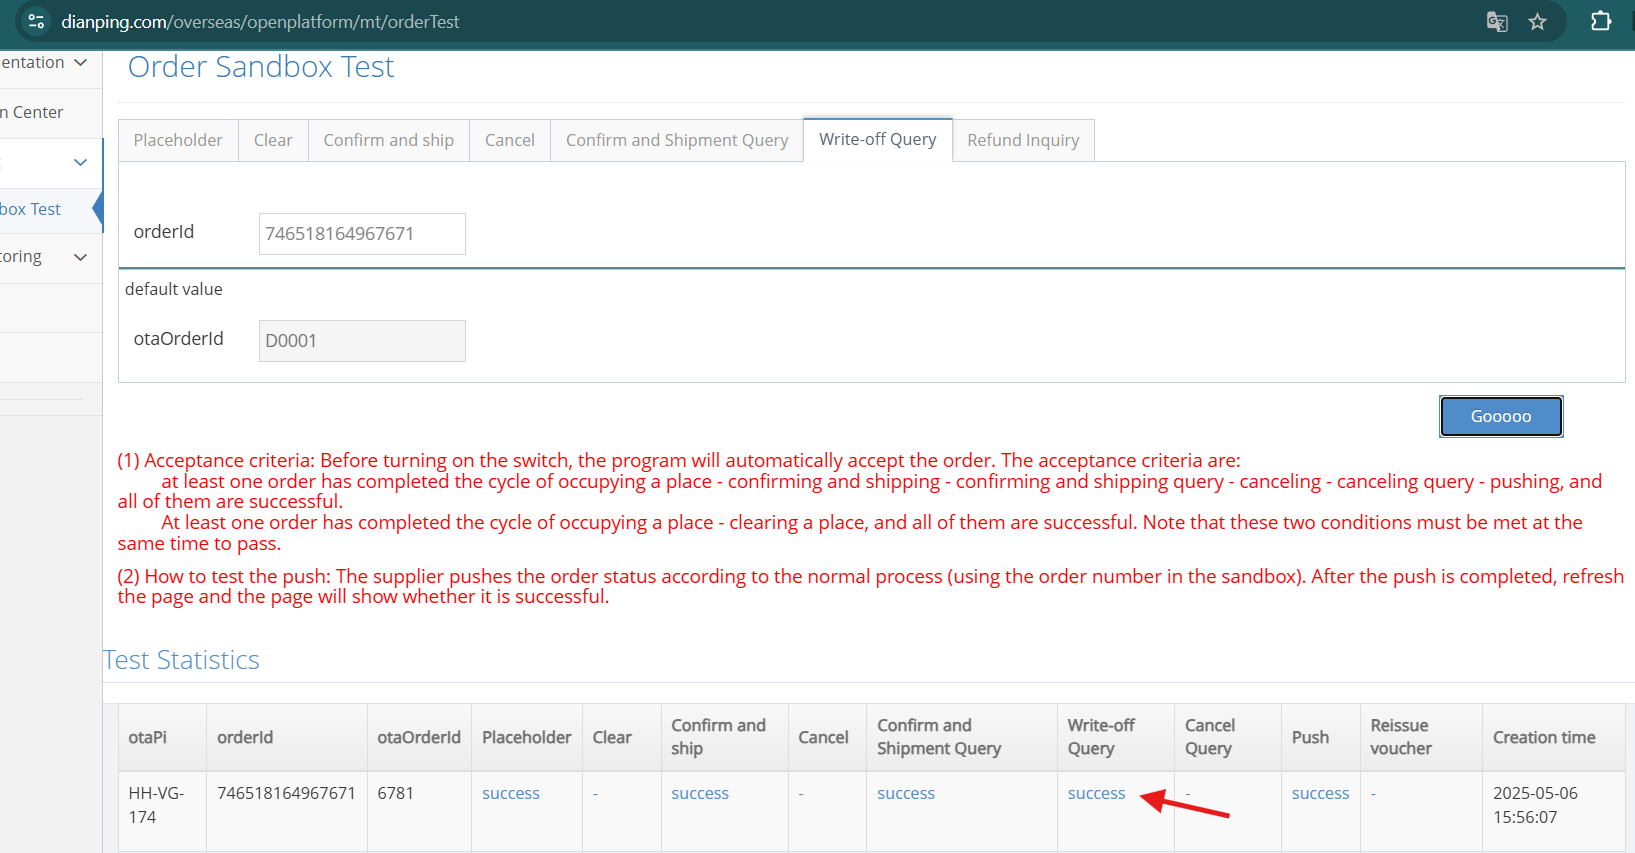Viewport: 1635px width, 853px height.
Task: Click the otaOrderId field showing D0001
Action: (361, 341)
